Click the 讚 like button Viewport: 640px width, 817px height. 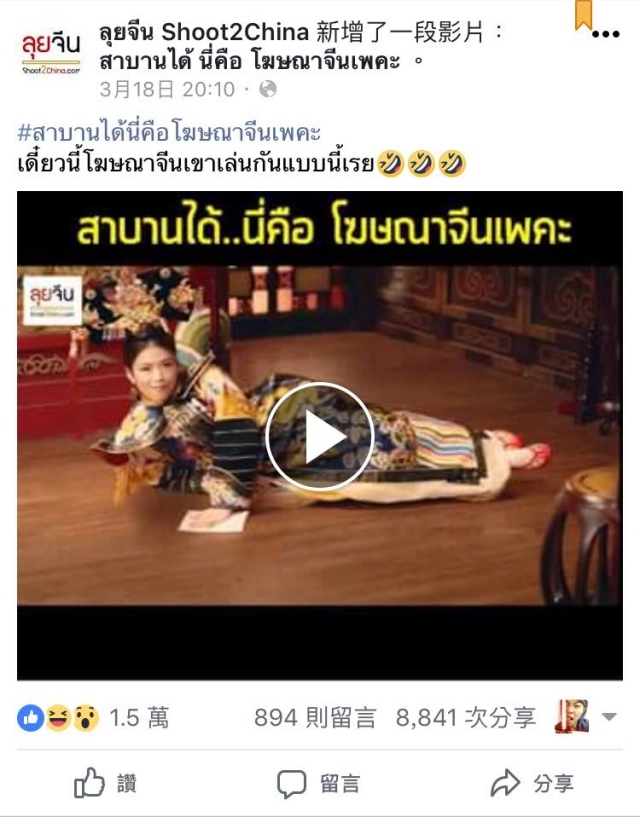[x=105, y=783]
